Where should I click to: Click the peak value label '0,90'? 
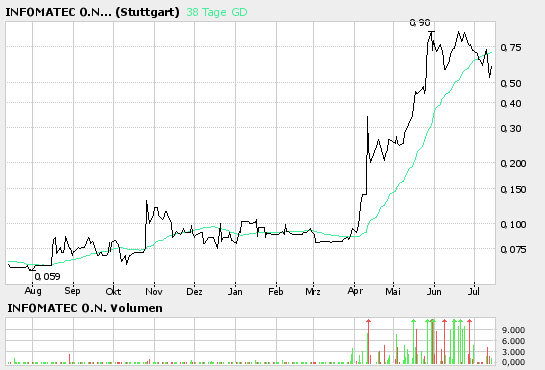(x=420, y=23)
